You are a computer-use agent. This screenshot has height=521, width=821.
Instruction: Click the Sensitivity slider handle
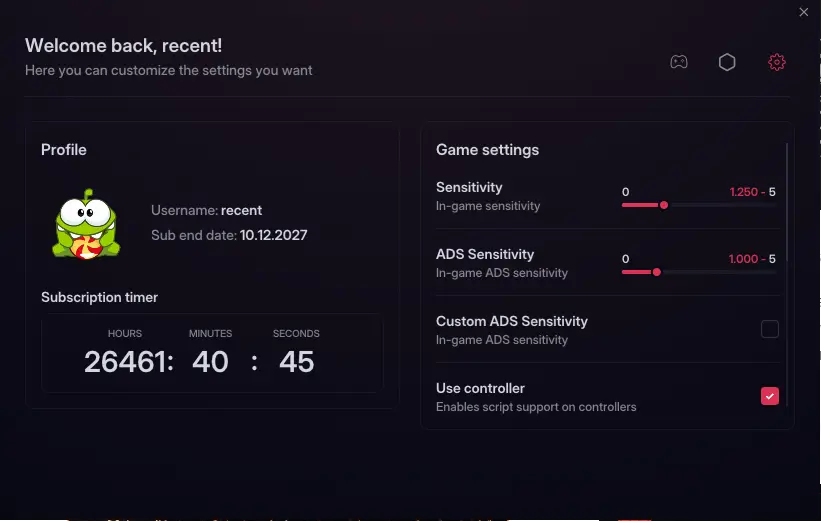pos(663,205)
